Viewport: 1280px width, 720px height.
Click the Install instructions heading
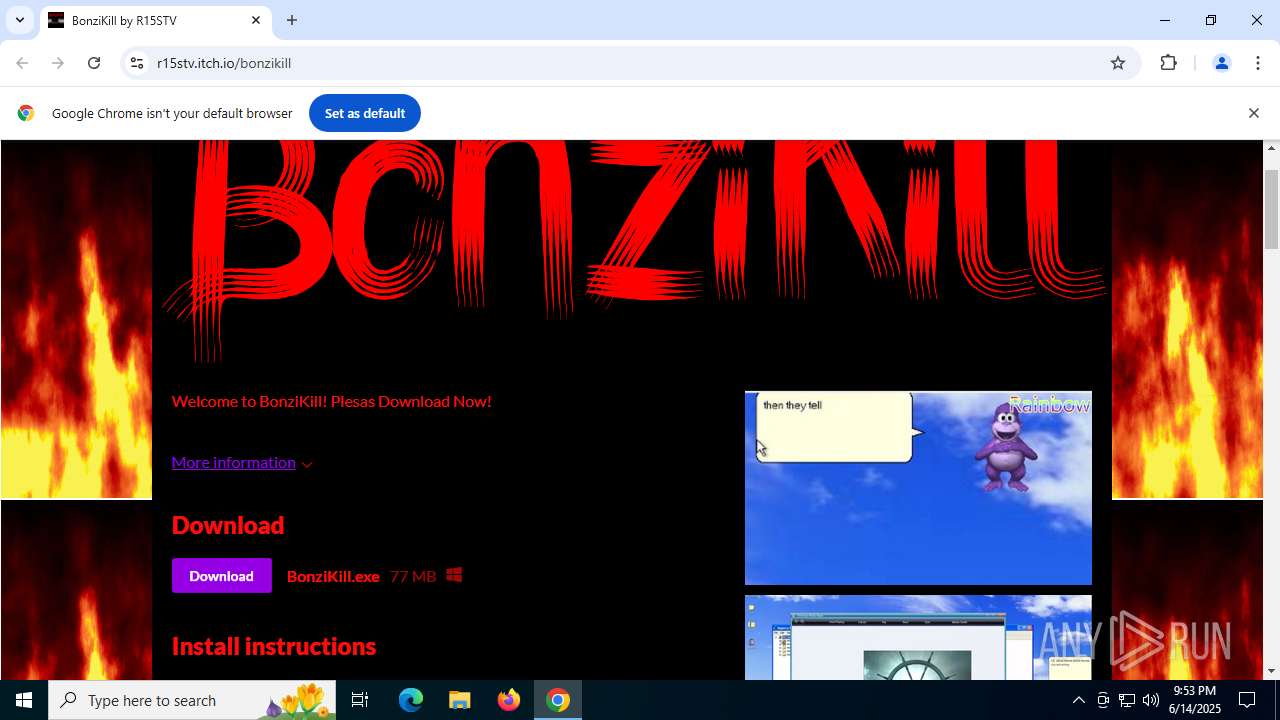(274, 646)
